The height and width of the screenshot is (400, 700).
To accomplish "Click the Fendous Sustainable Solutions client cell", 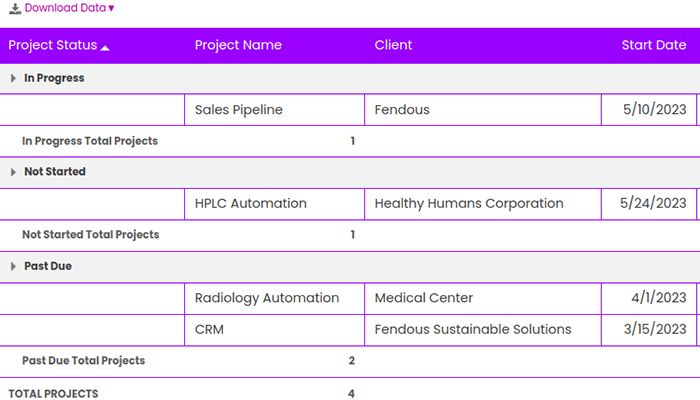I will click(473, 329).
